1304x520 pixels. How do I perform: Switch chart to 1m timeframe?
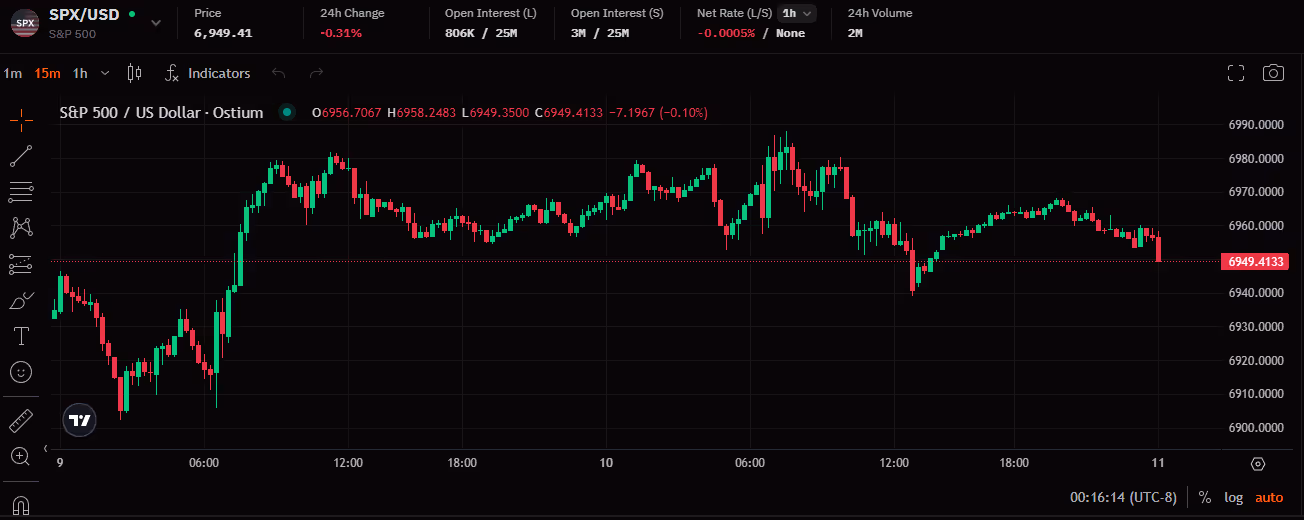click(13, 73)
